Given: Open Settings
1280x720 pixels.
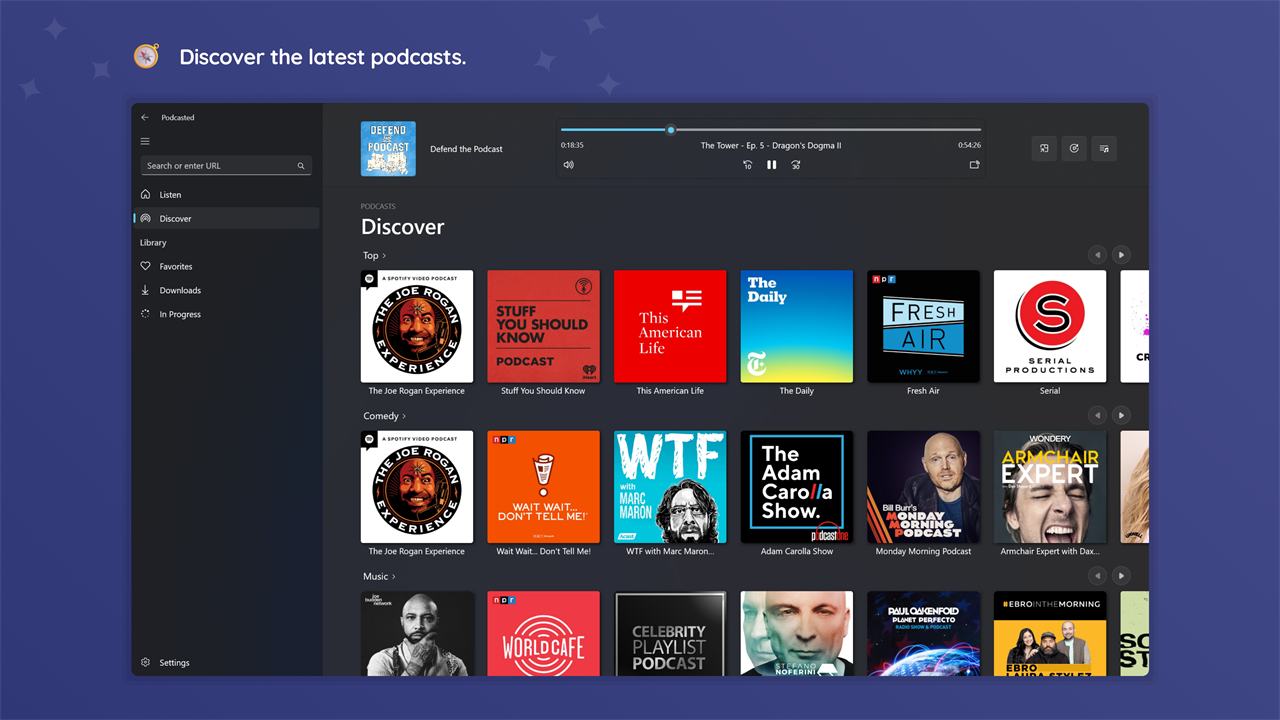Looking at the screenshot, I should pos(226,663).
